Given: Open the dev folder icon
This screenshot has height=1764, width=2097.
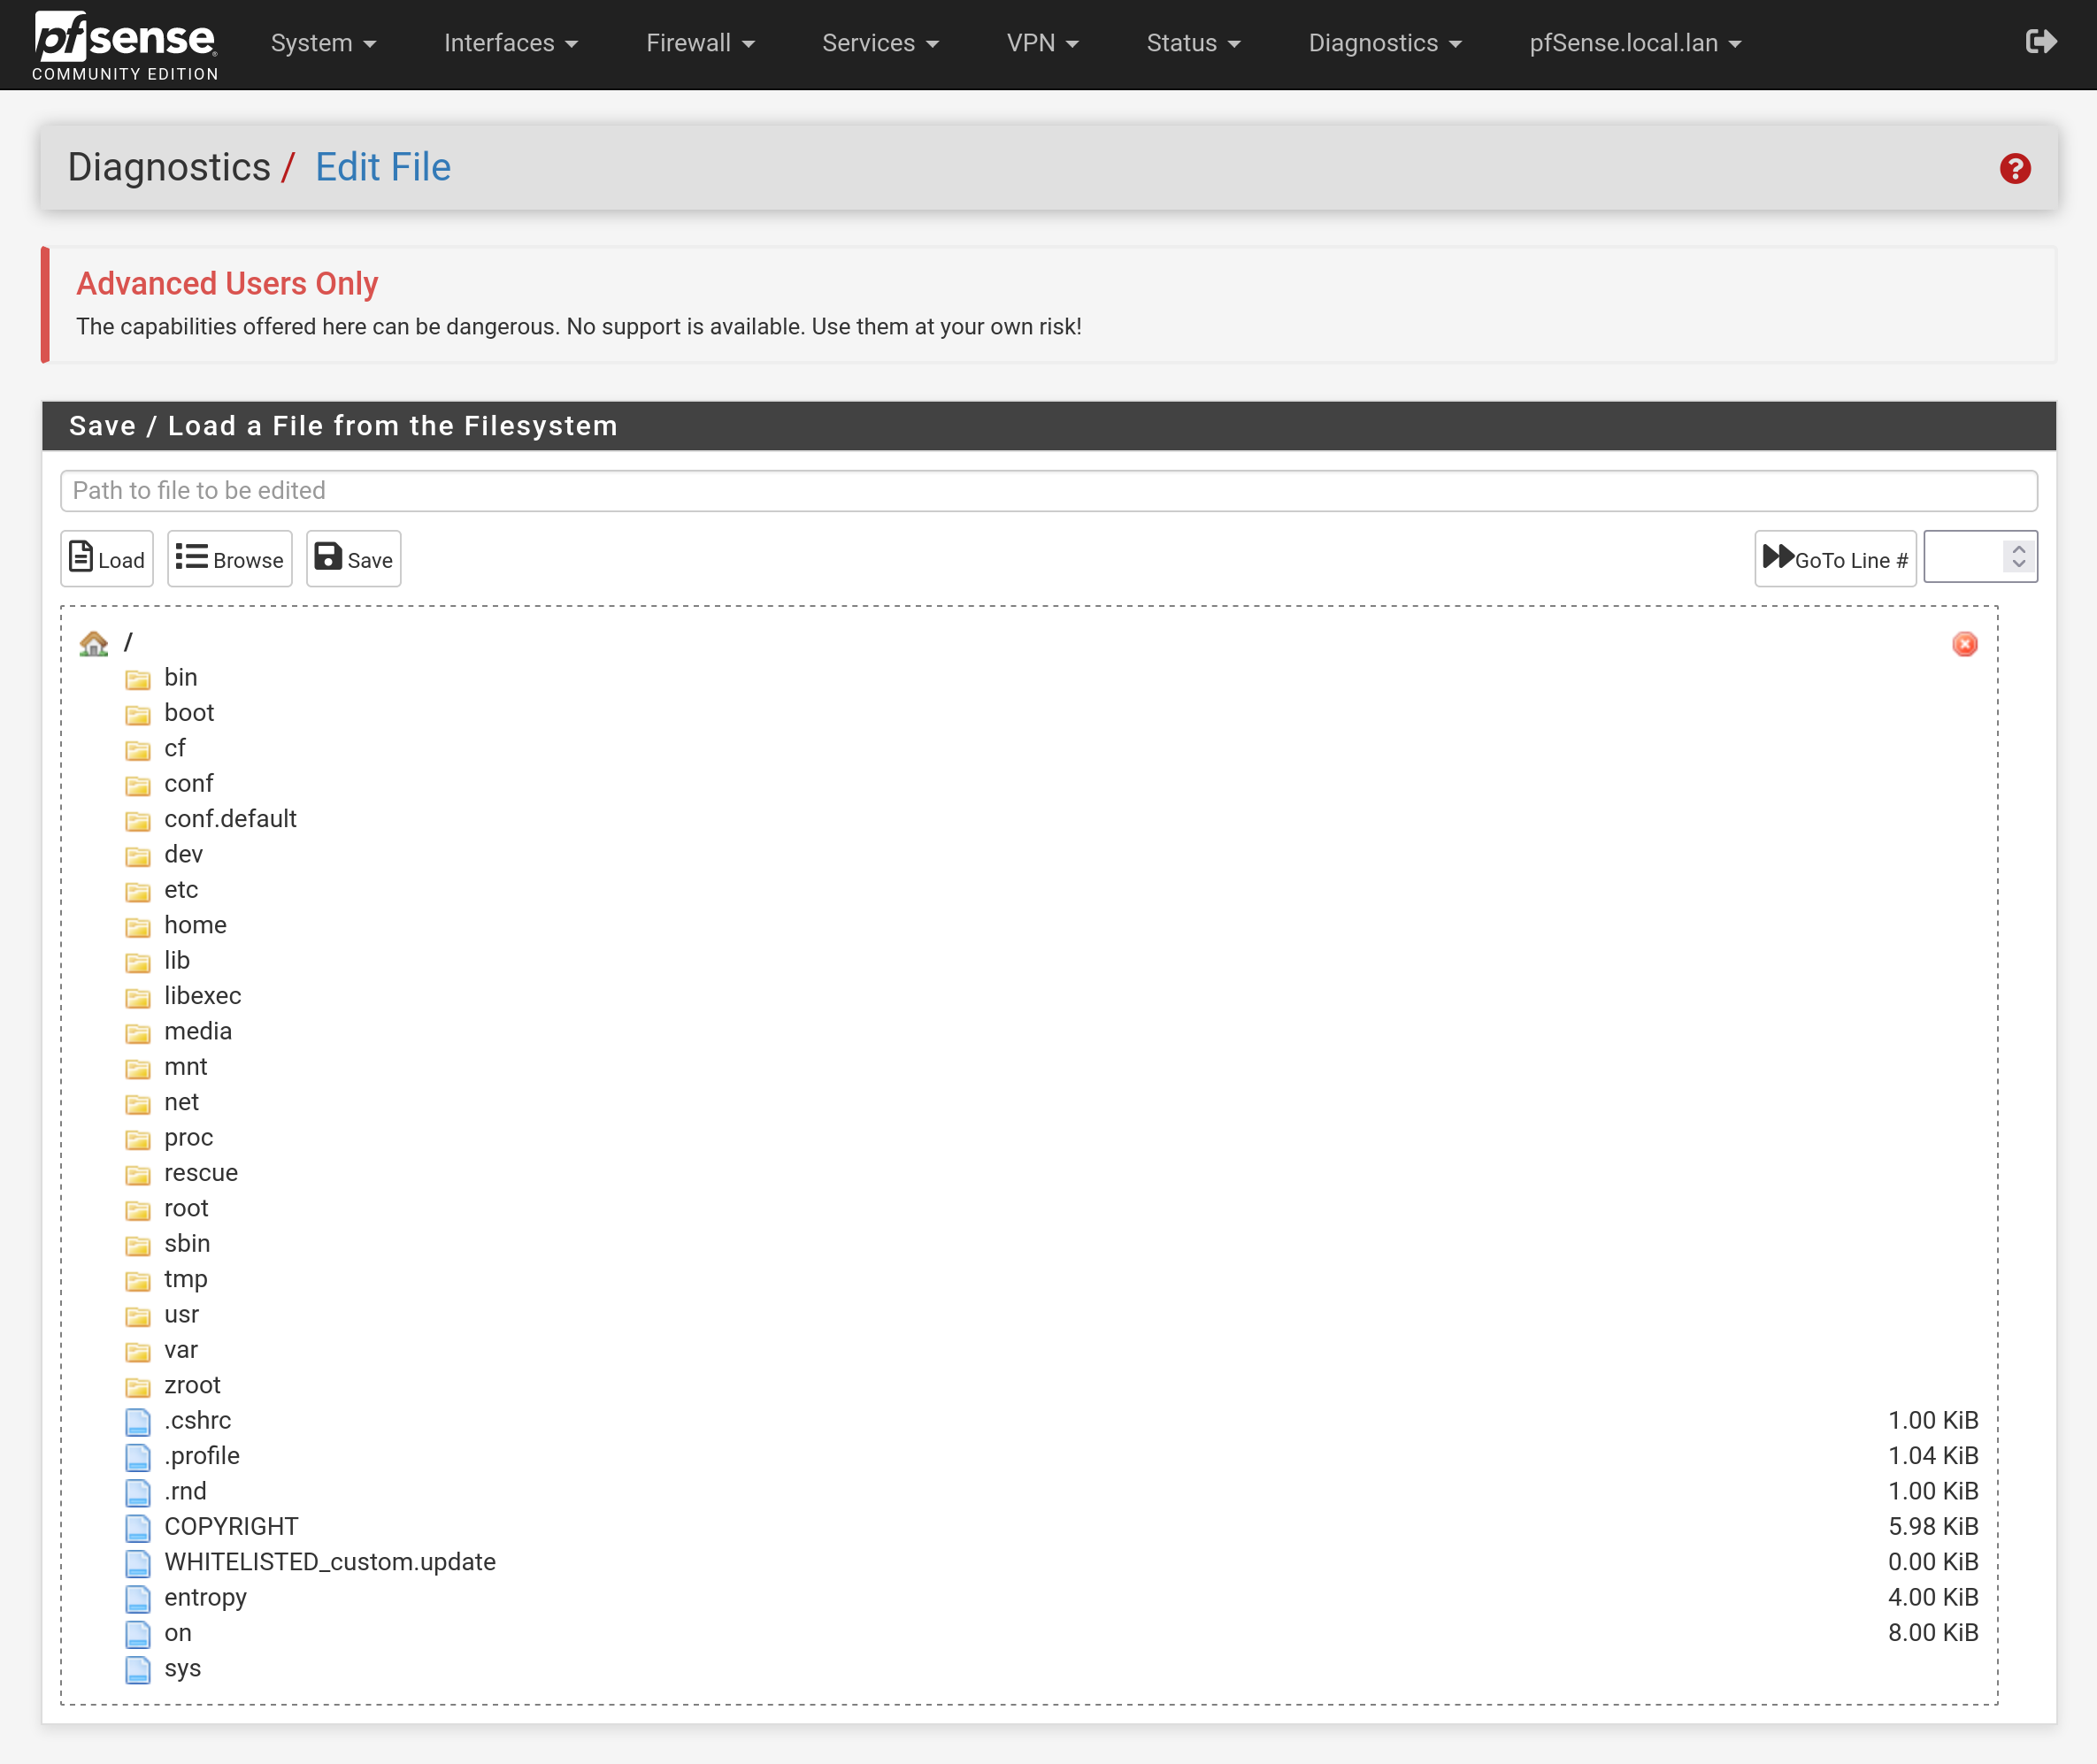Looking at the screenshot, I should point(138,856).
